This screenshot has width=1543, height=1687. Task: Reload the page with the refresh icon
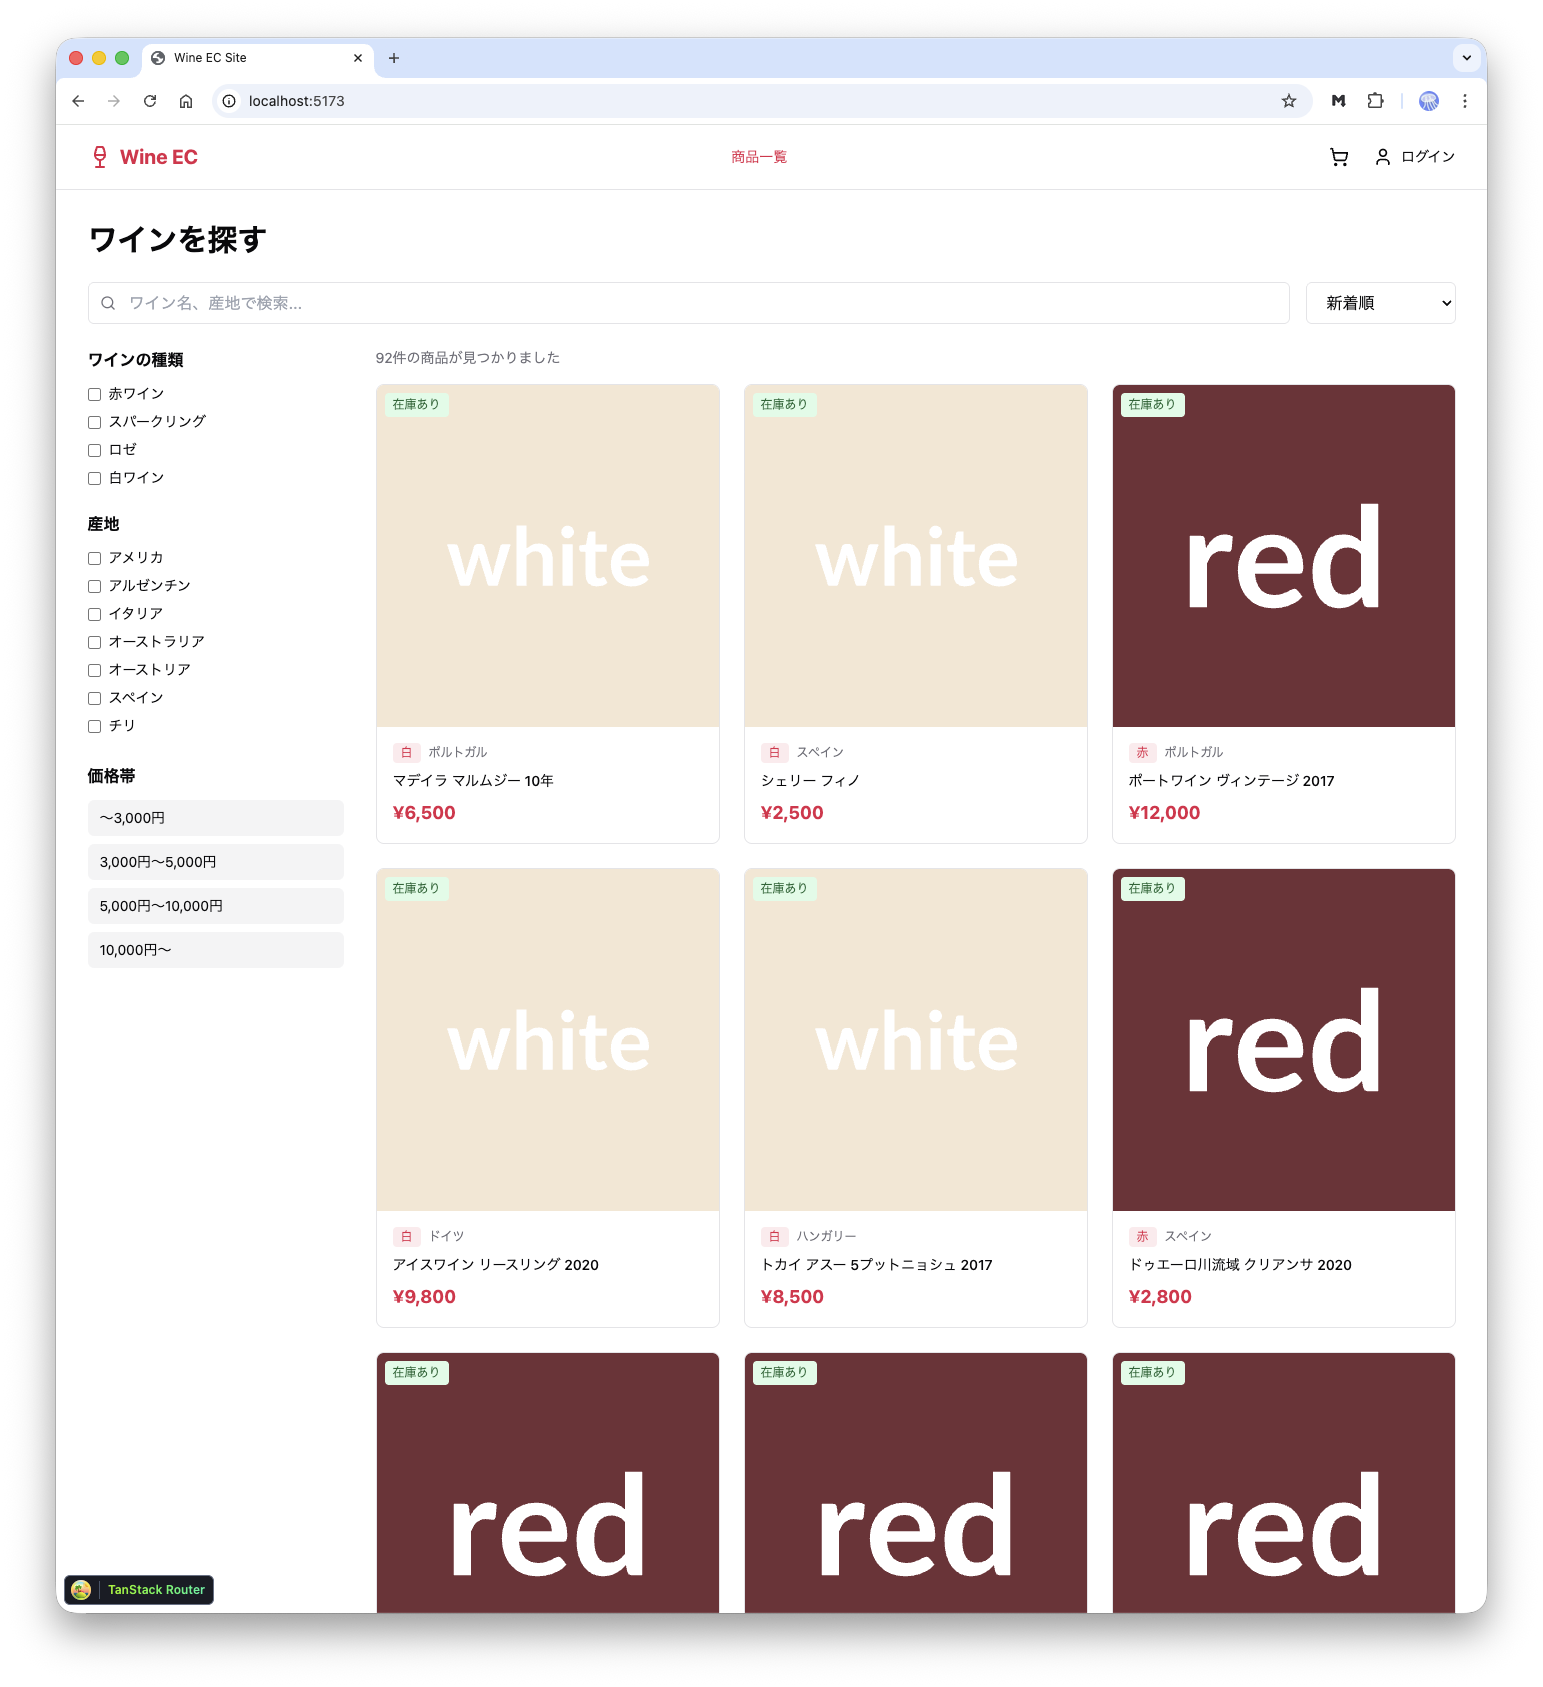coord(150,101)
